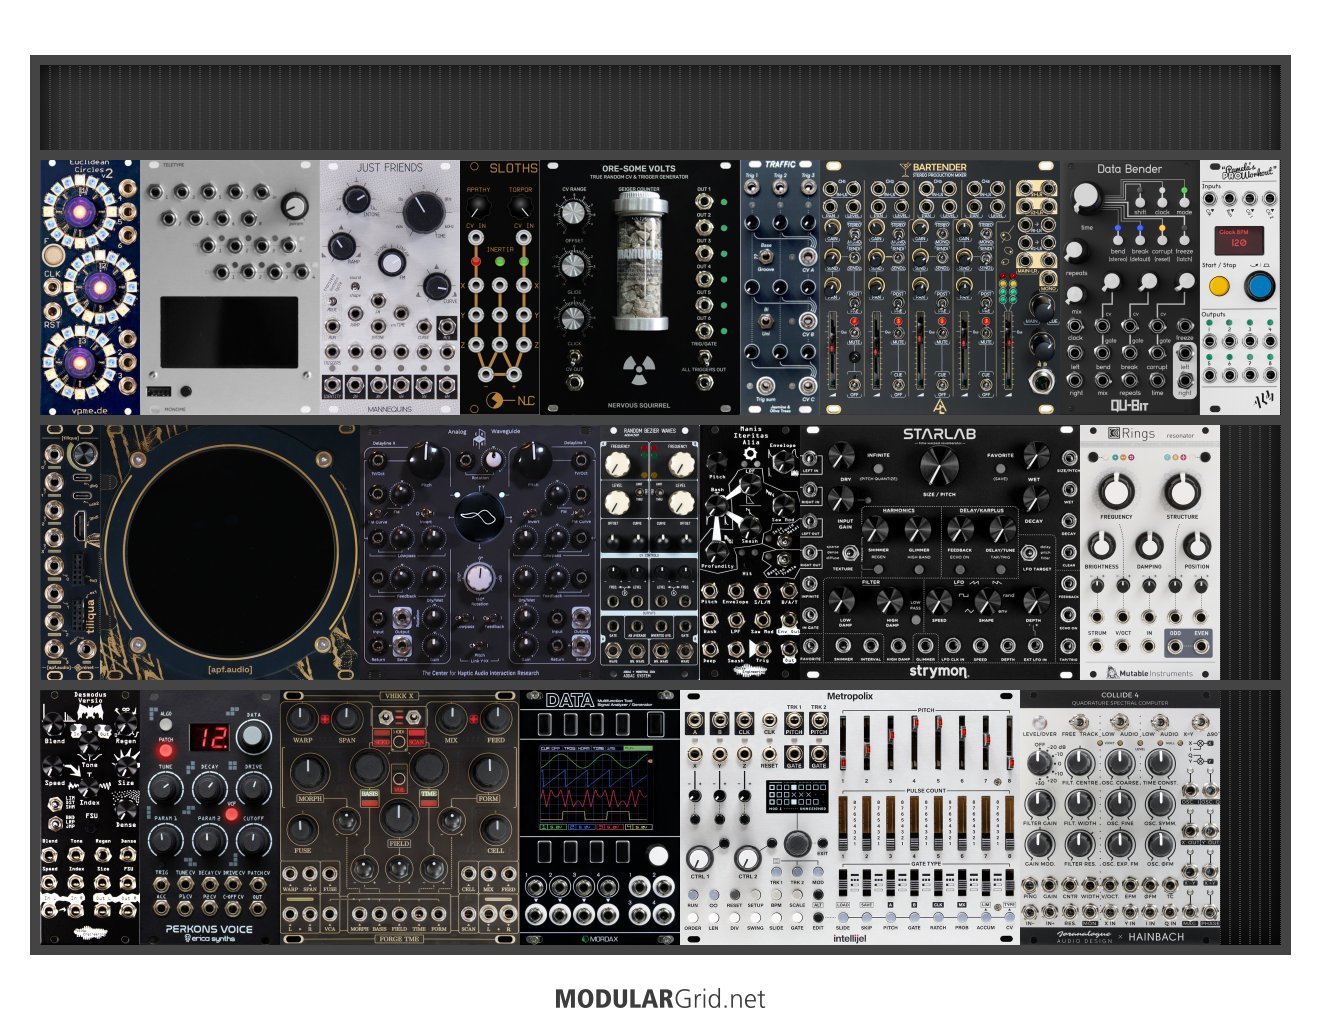Toggle the RUN button on Metropolix
The width and height of the screenshot is (1321, 1020).
pyautogui.click(x=693, y=893)
